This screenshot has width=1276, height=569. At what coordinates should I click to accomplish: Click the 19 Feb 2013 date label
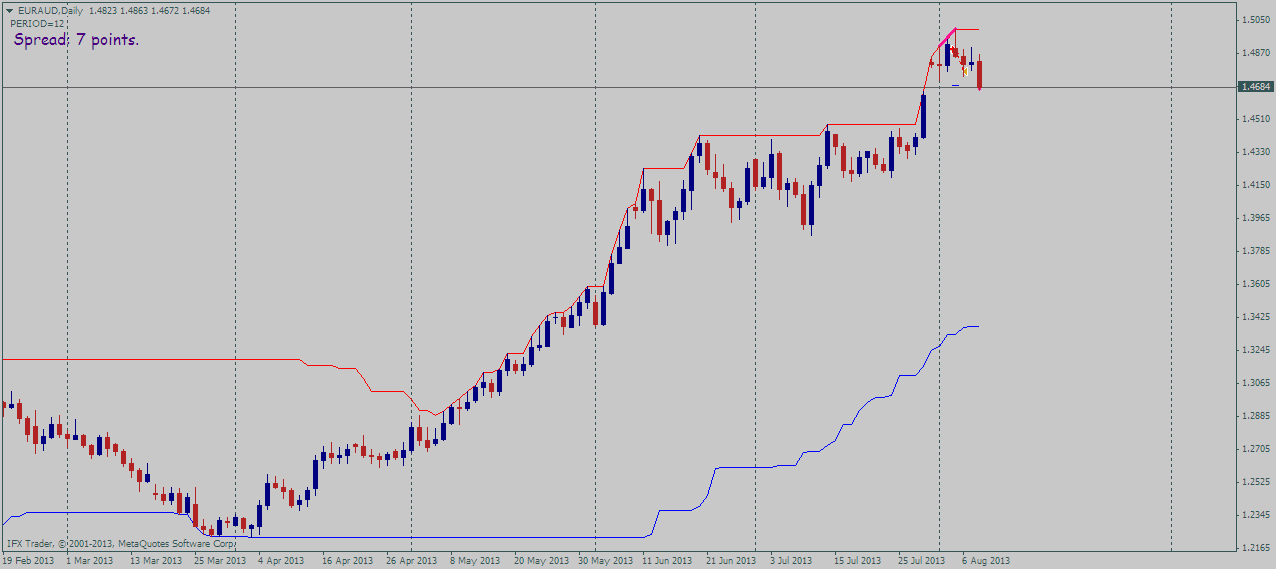tap(27, 561)
